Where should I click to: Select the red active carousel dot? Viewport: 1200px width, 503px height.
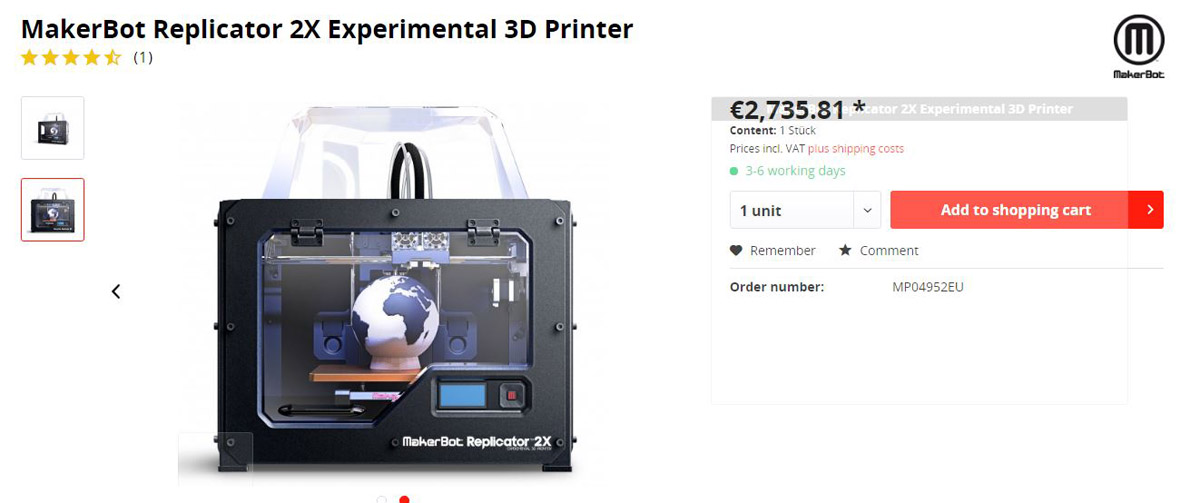(x=404, y=499)
